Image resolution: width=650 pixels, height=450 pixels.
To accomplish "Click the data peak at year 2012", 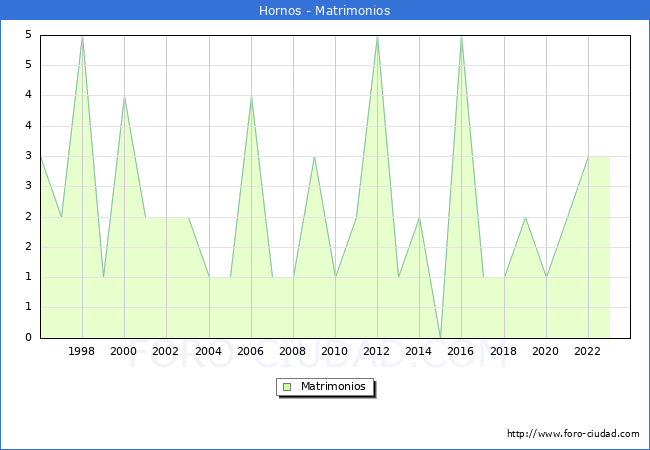I will point(377,36).
